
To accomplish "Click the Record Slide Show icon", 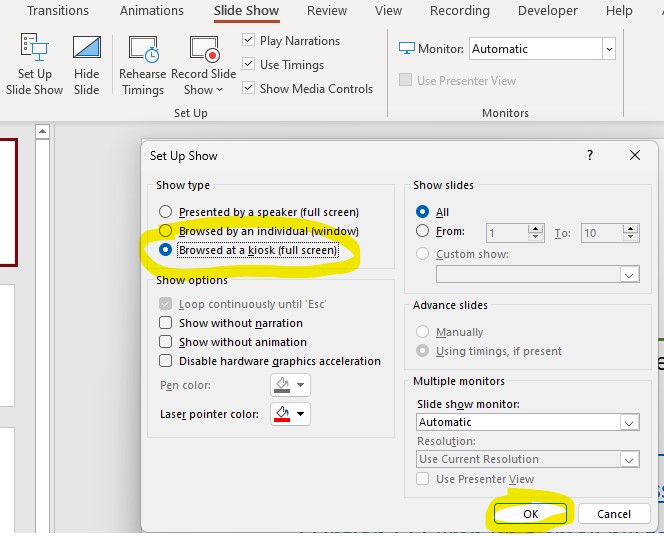I will pyautogui.click(x=203, y=50).
